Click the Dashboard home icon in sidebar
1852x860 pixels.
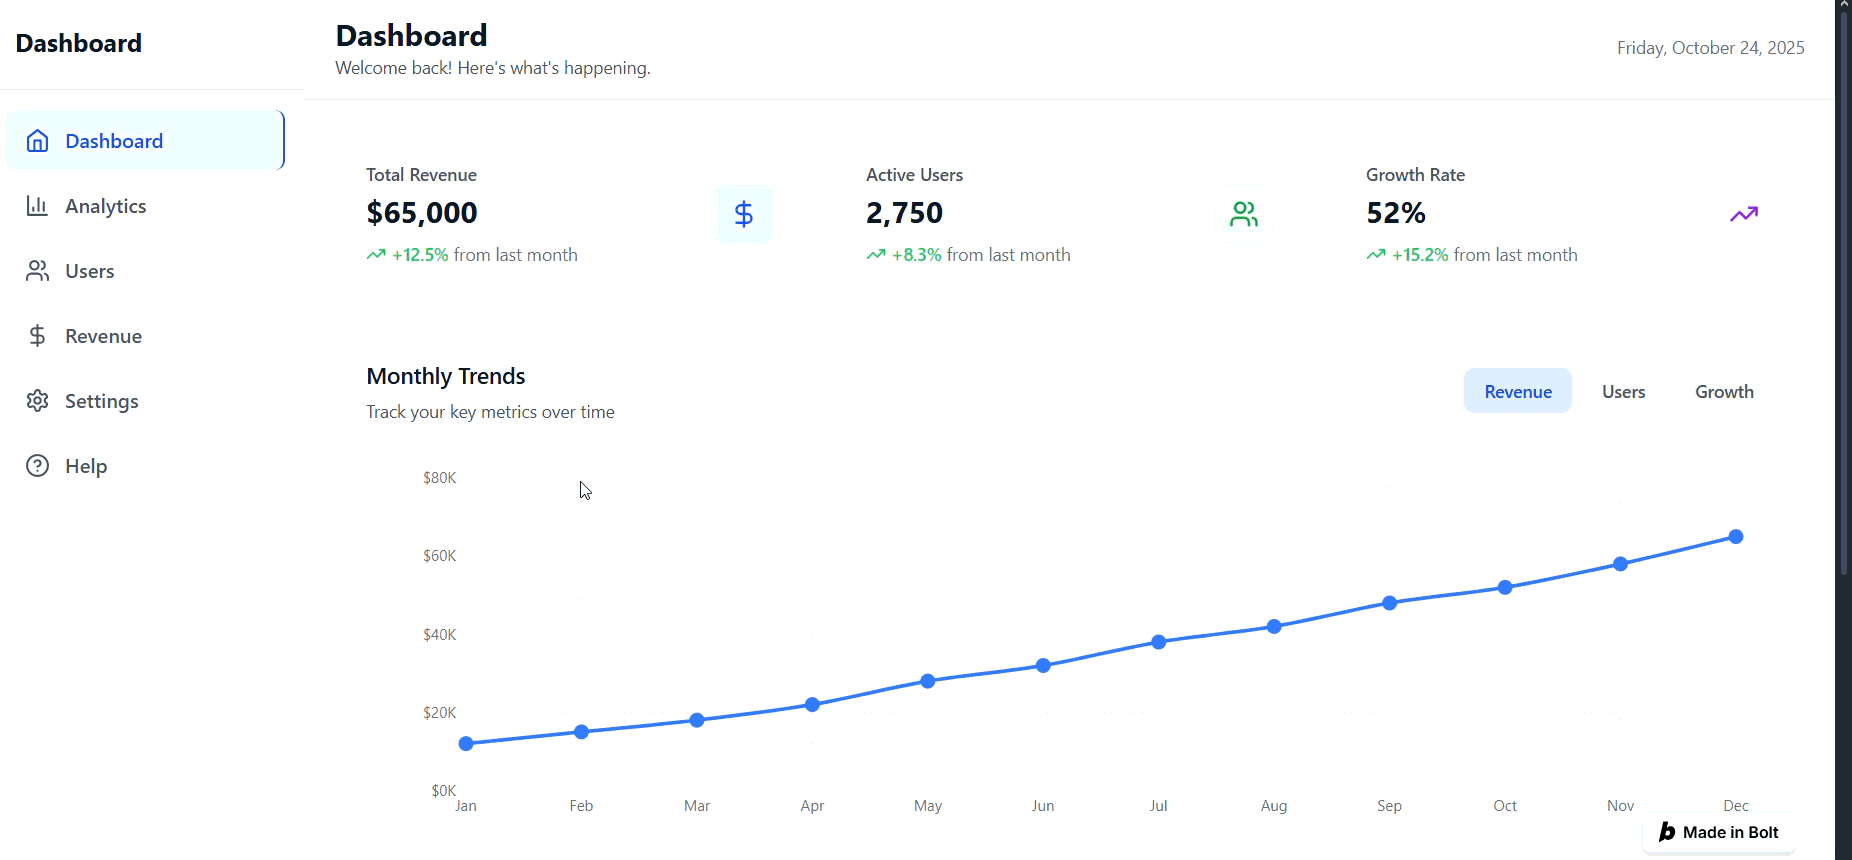[37, 141]
